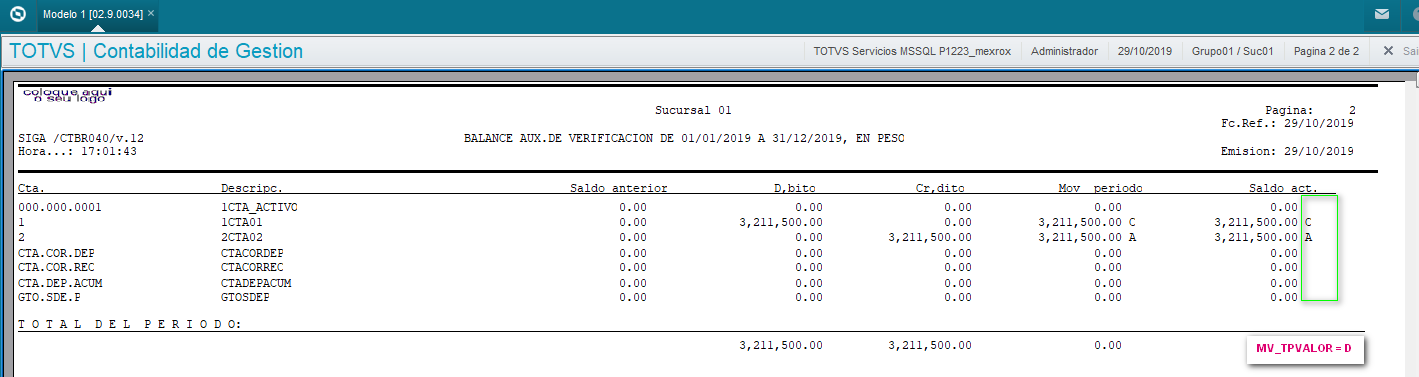Click the 2CTA02 description cell
The image size is (1419, 377).
[x=241, y=237]
